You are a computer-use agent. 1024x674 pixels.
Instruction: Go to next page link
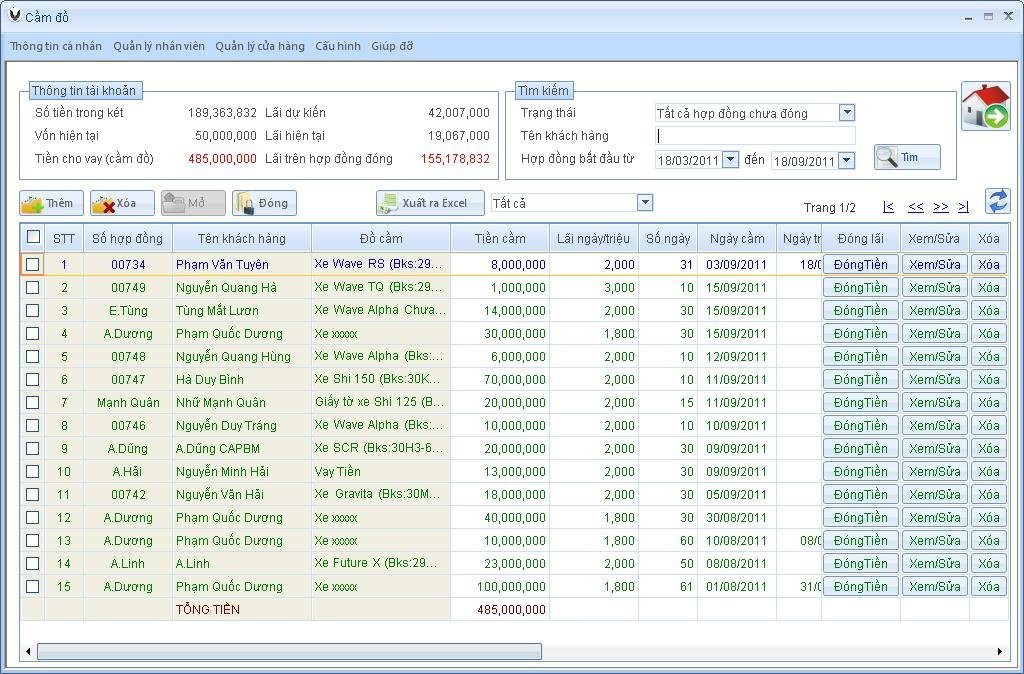(940, 207)
